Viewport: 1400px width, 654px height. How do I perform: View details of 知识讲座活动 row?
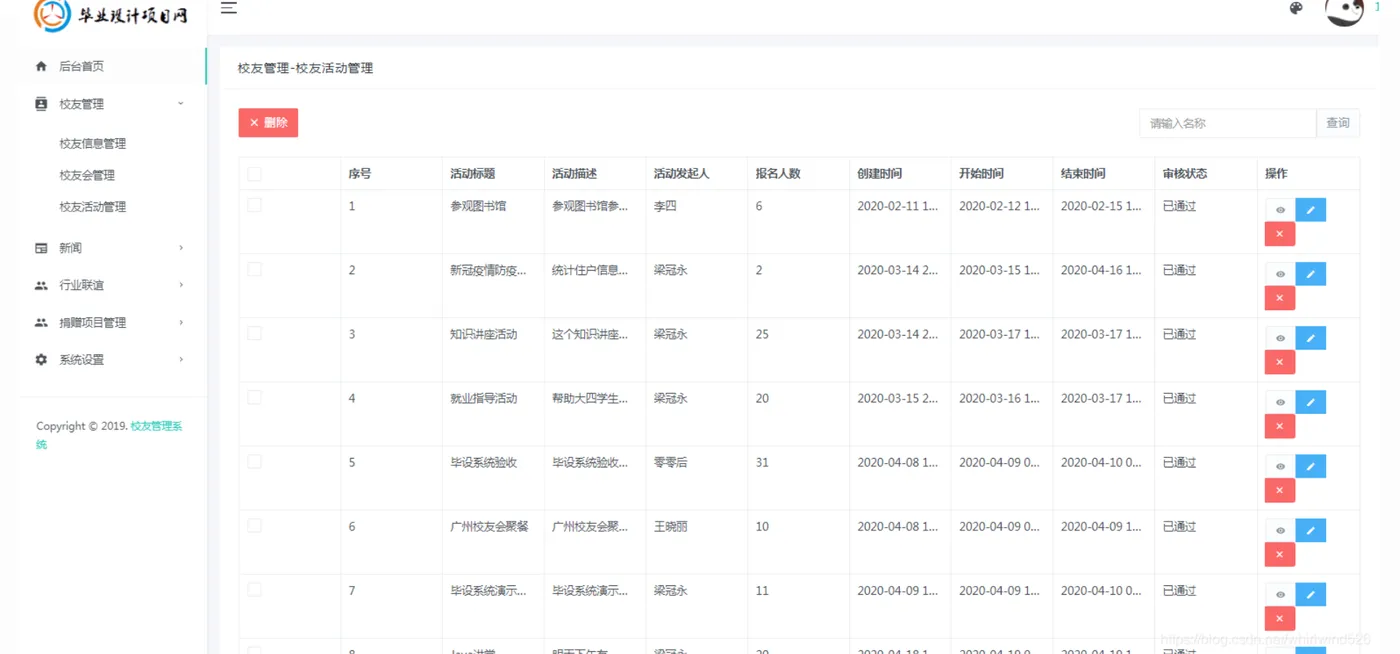coord(1280,338)
